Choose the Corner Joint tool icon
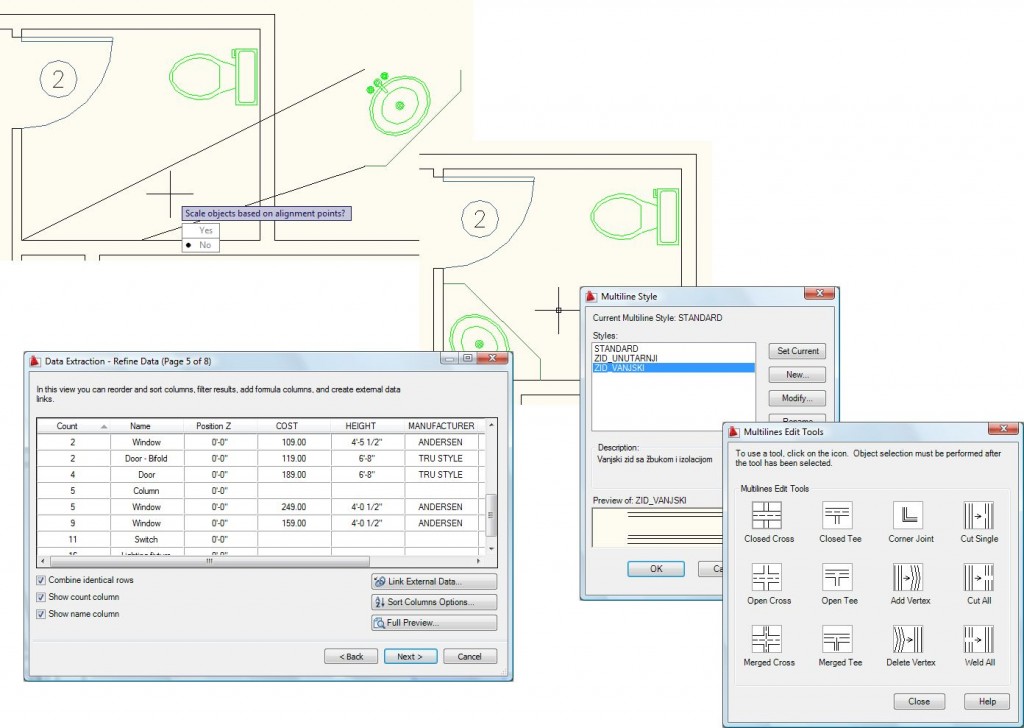 pyautogui.click(x=907, y=515)
